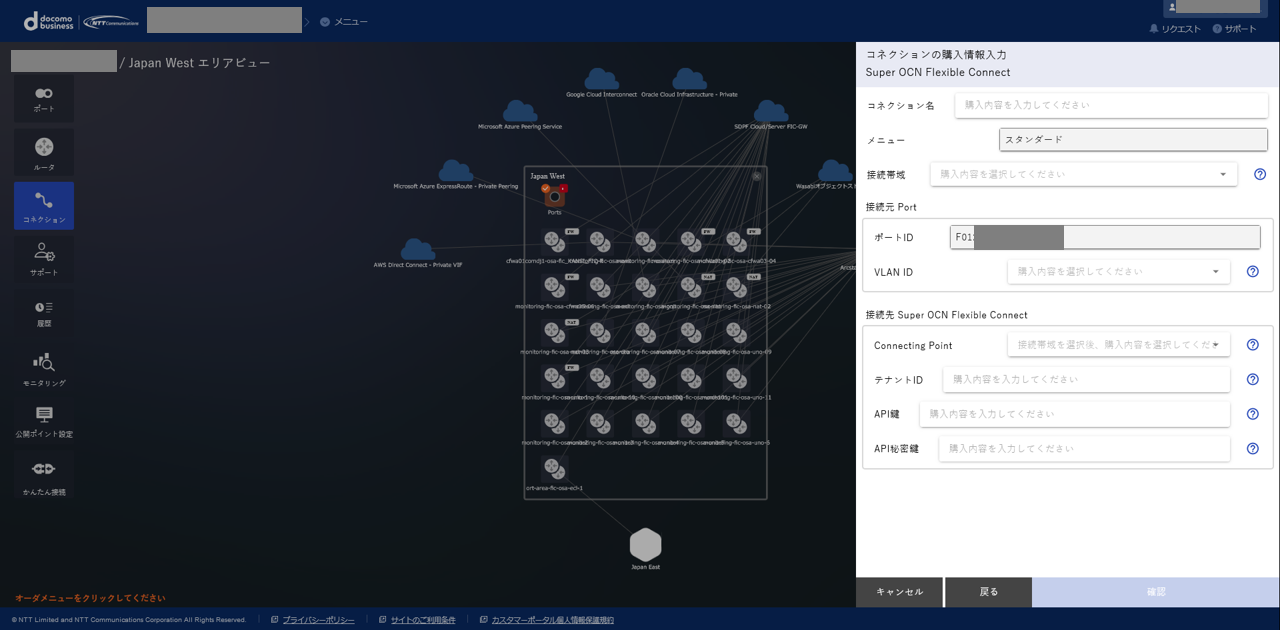Open the モニタリング sidebar icon

tap(44, 368)
